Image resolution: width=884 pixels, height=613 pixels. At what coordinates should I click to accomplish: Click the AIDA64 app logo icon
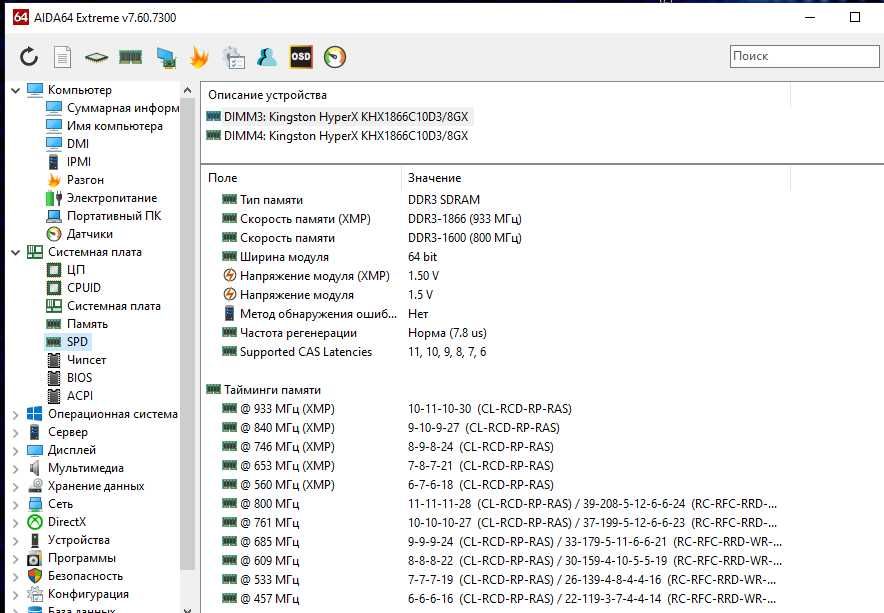[21, 17]
